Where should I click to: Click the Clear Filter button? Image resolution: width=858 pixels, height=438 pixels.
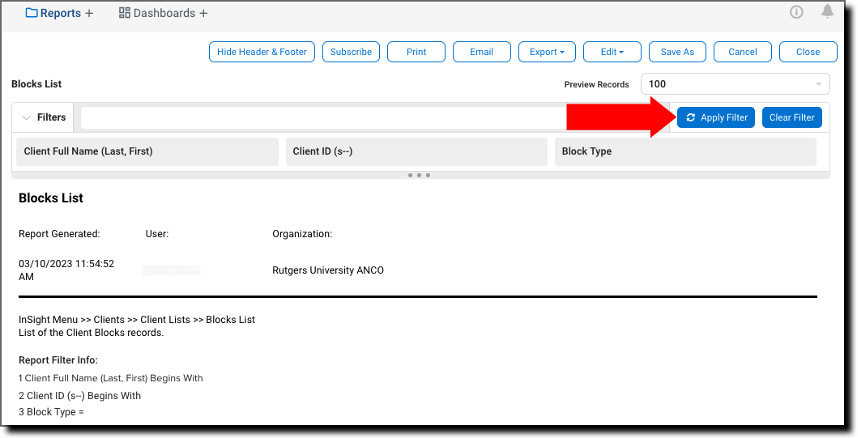(x=792, y=118)
